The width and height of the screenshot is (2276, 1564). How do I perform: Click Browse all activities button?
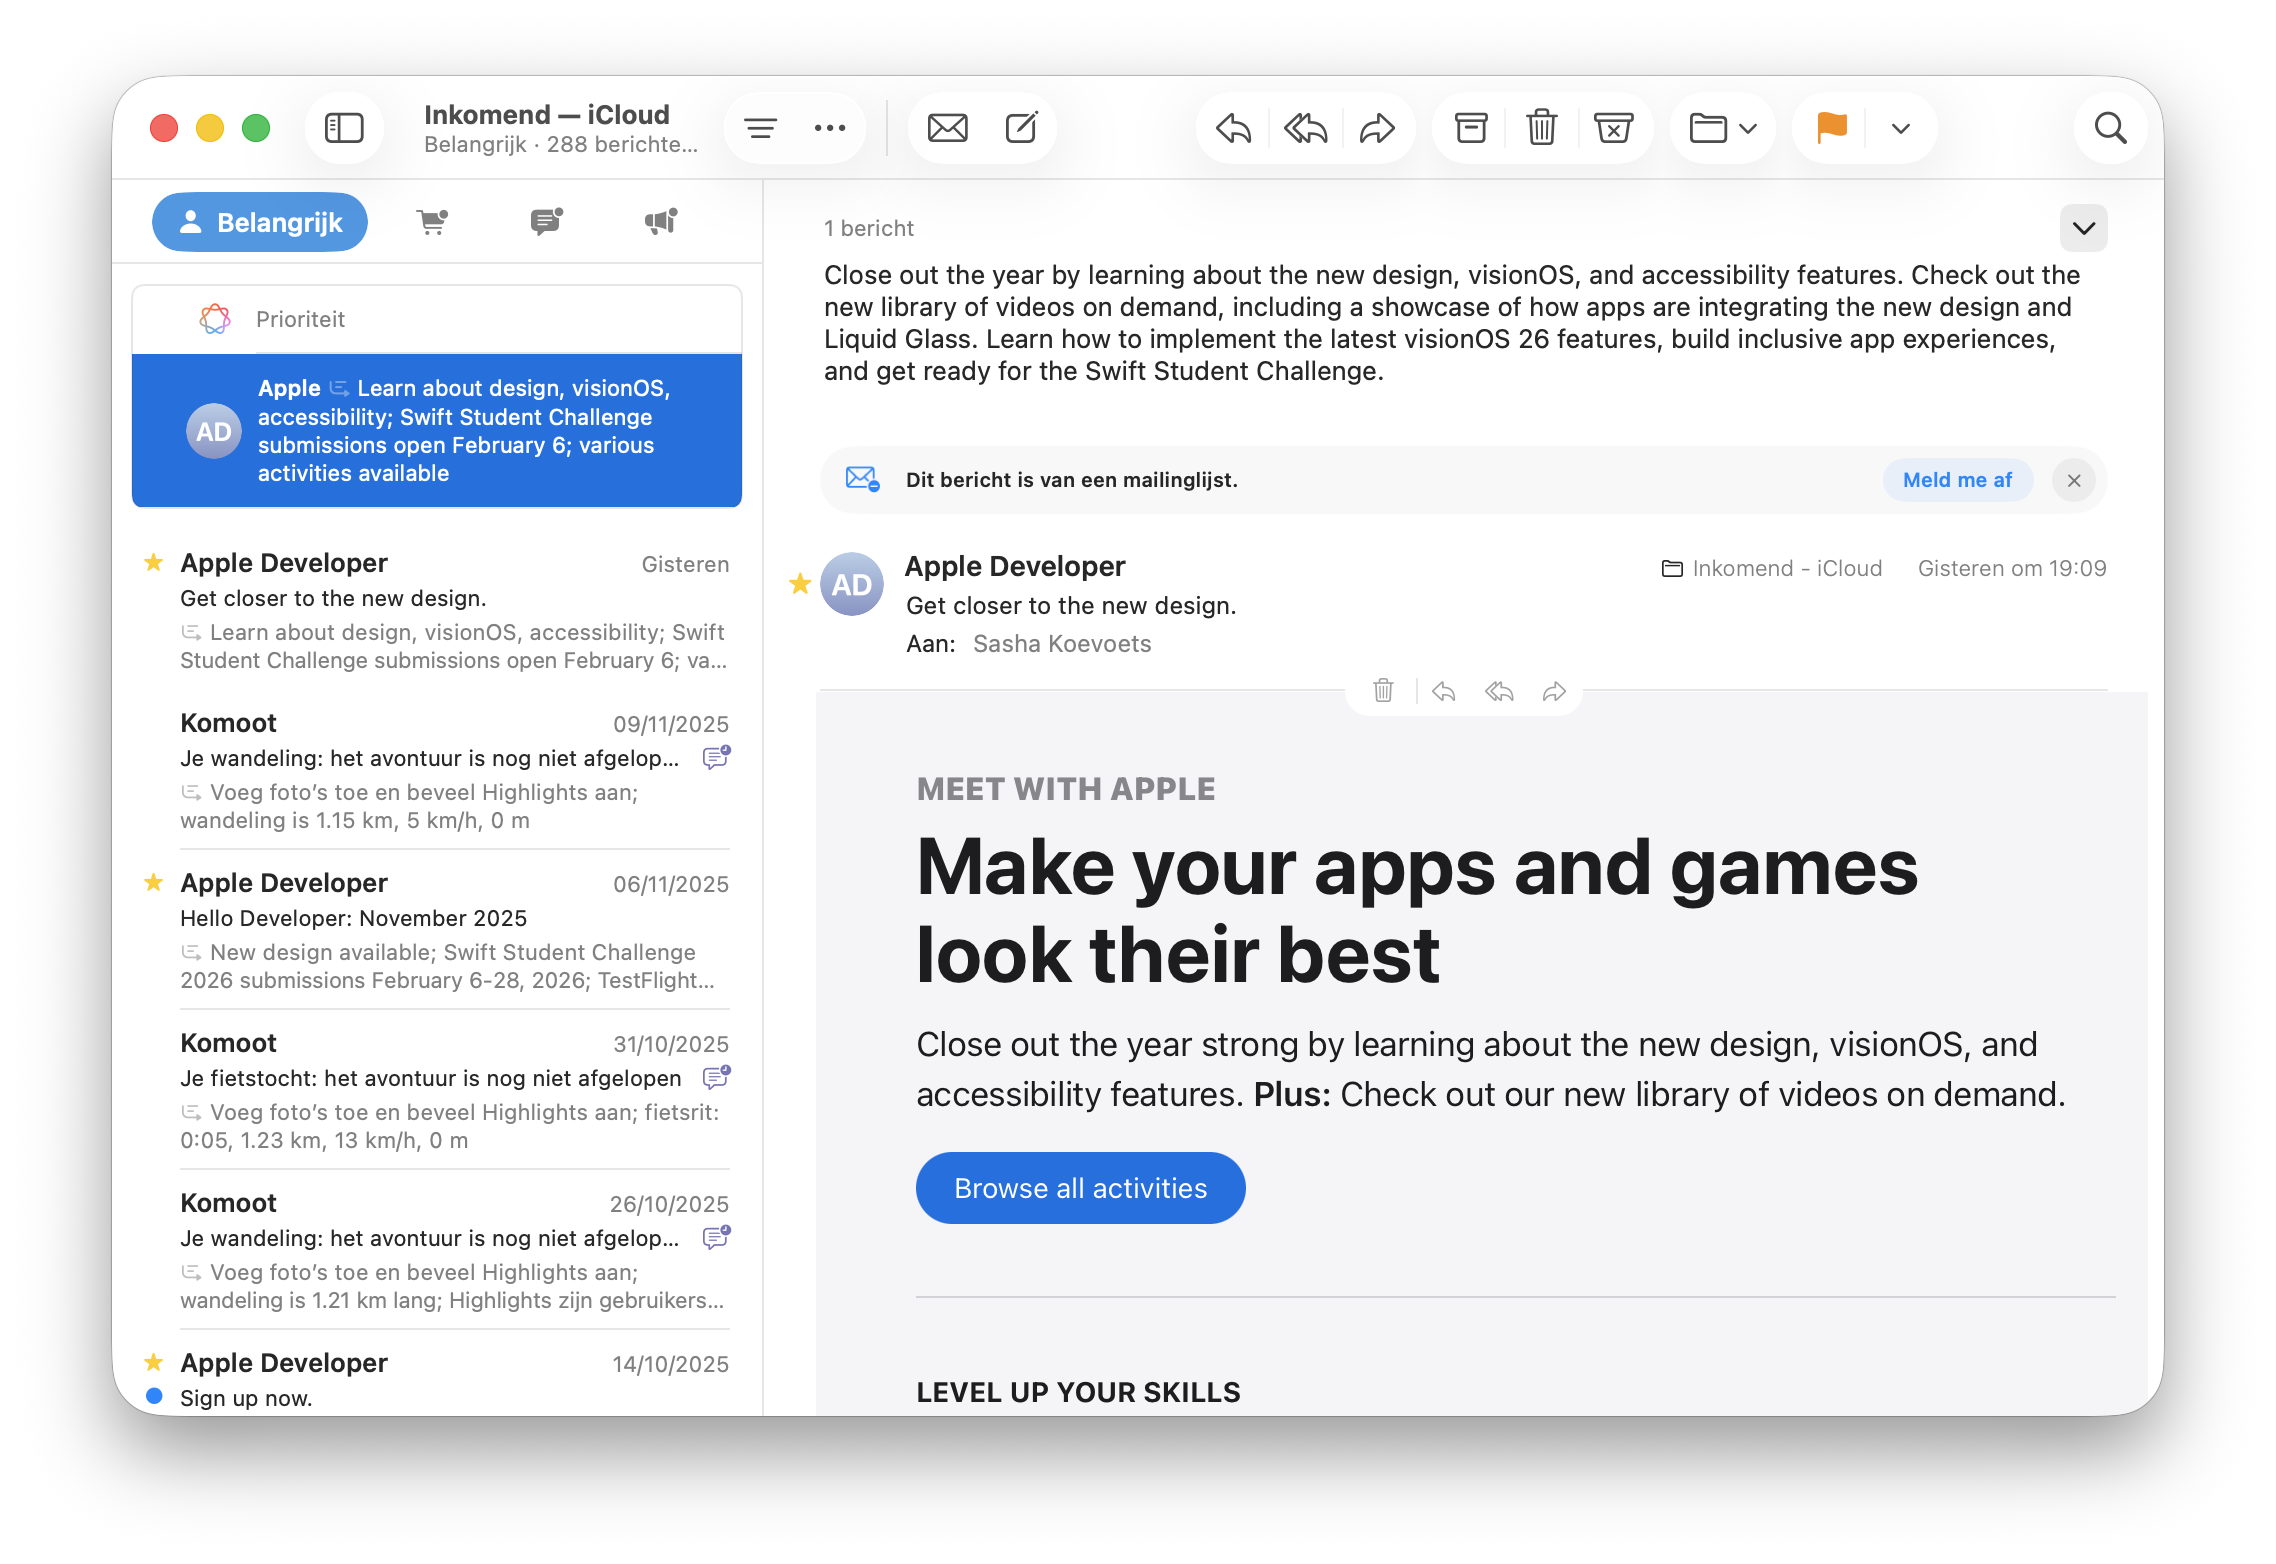1080,1188
